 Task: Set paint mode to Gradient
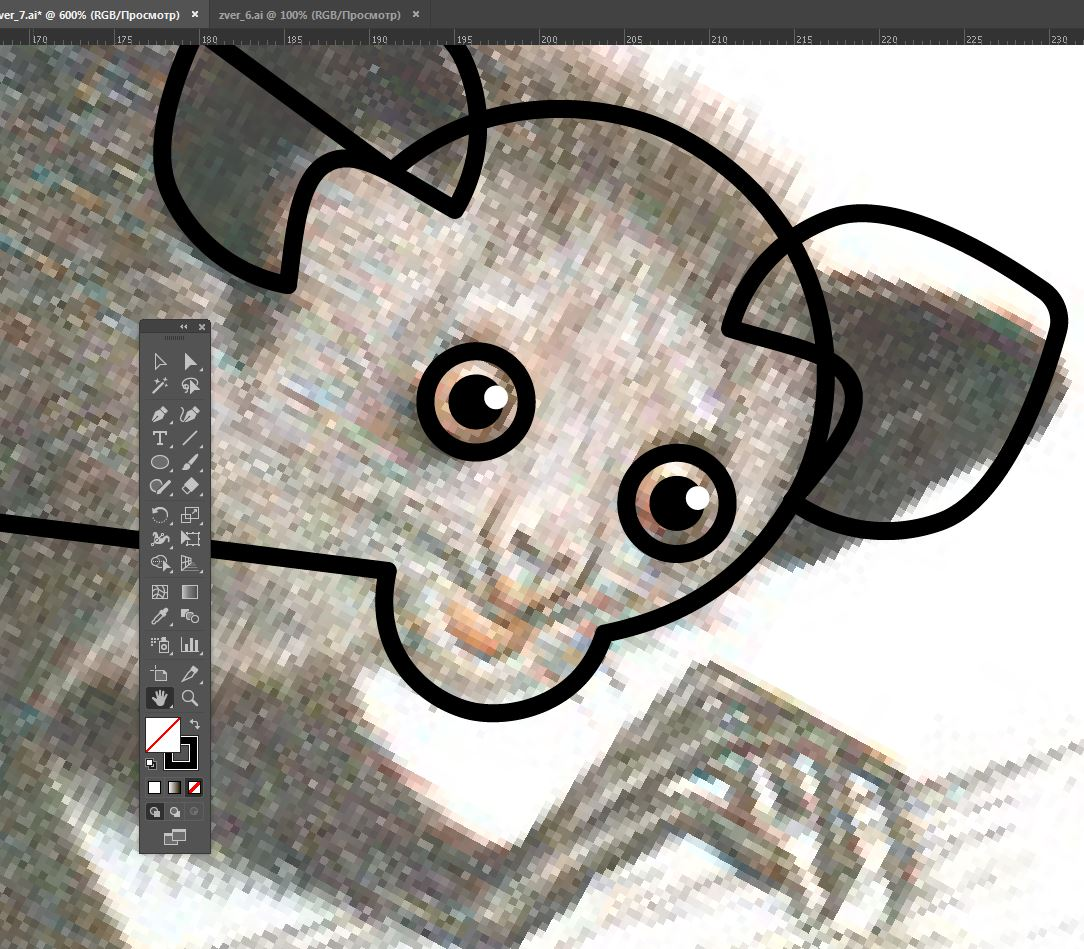coord(175,787)
